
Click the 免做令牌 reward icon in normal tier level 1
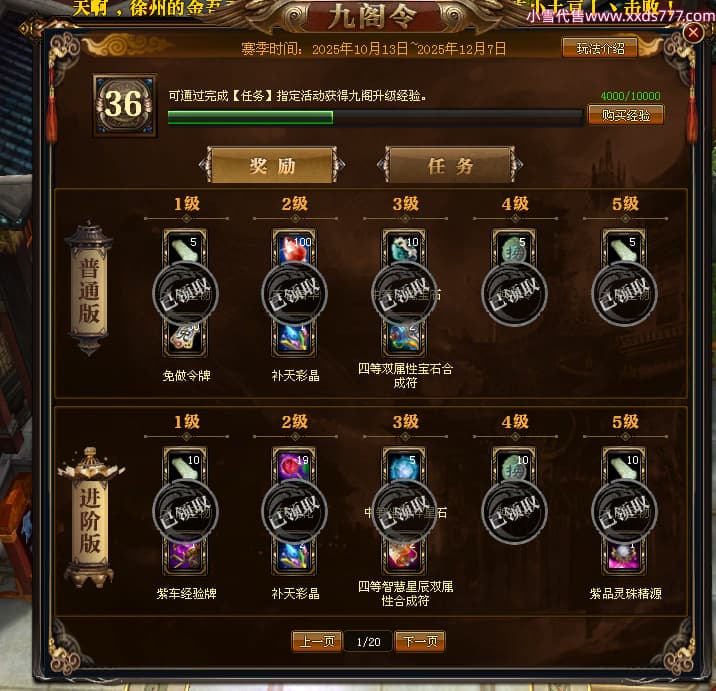tap(185, 338)
